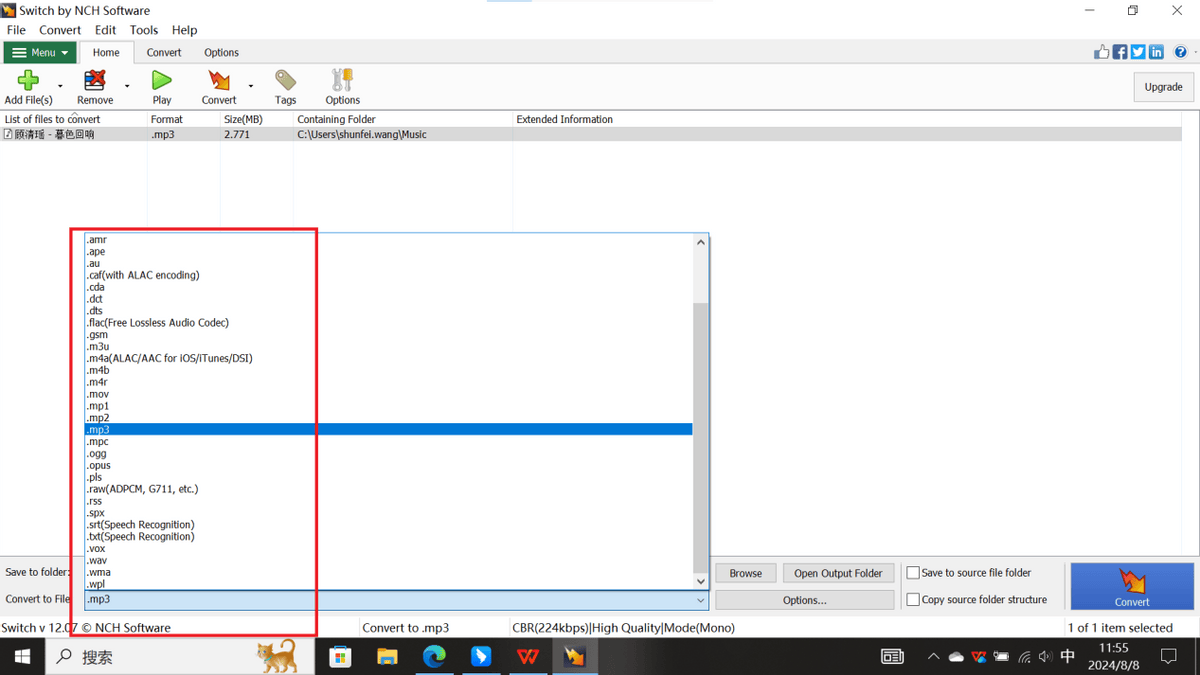Click the Browse button
Screen dimensions: 1200x675
745,573
